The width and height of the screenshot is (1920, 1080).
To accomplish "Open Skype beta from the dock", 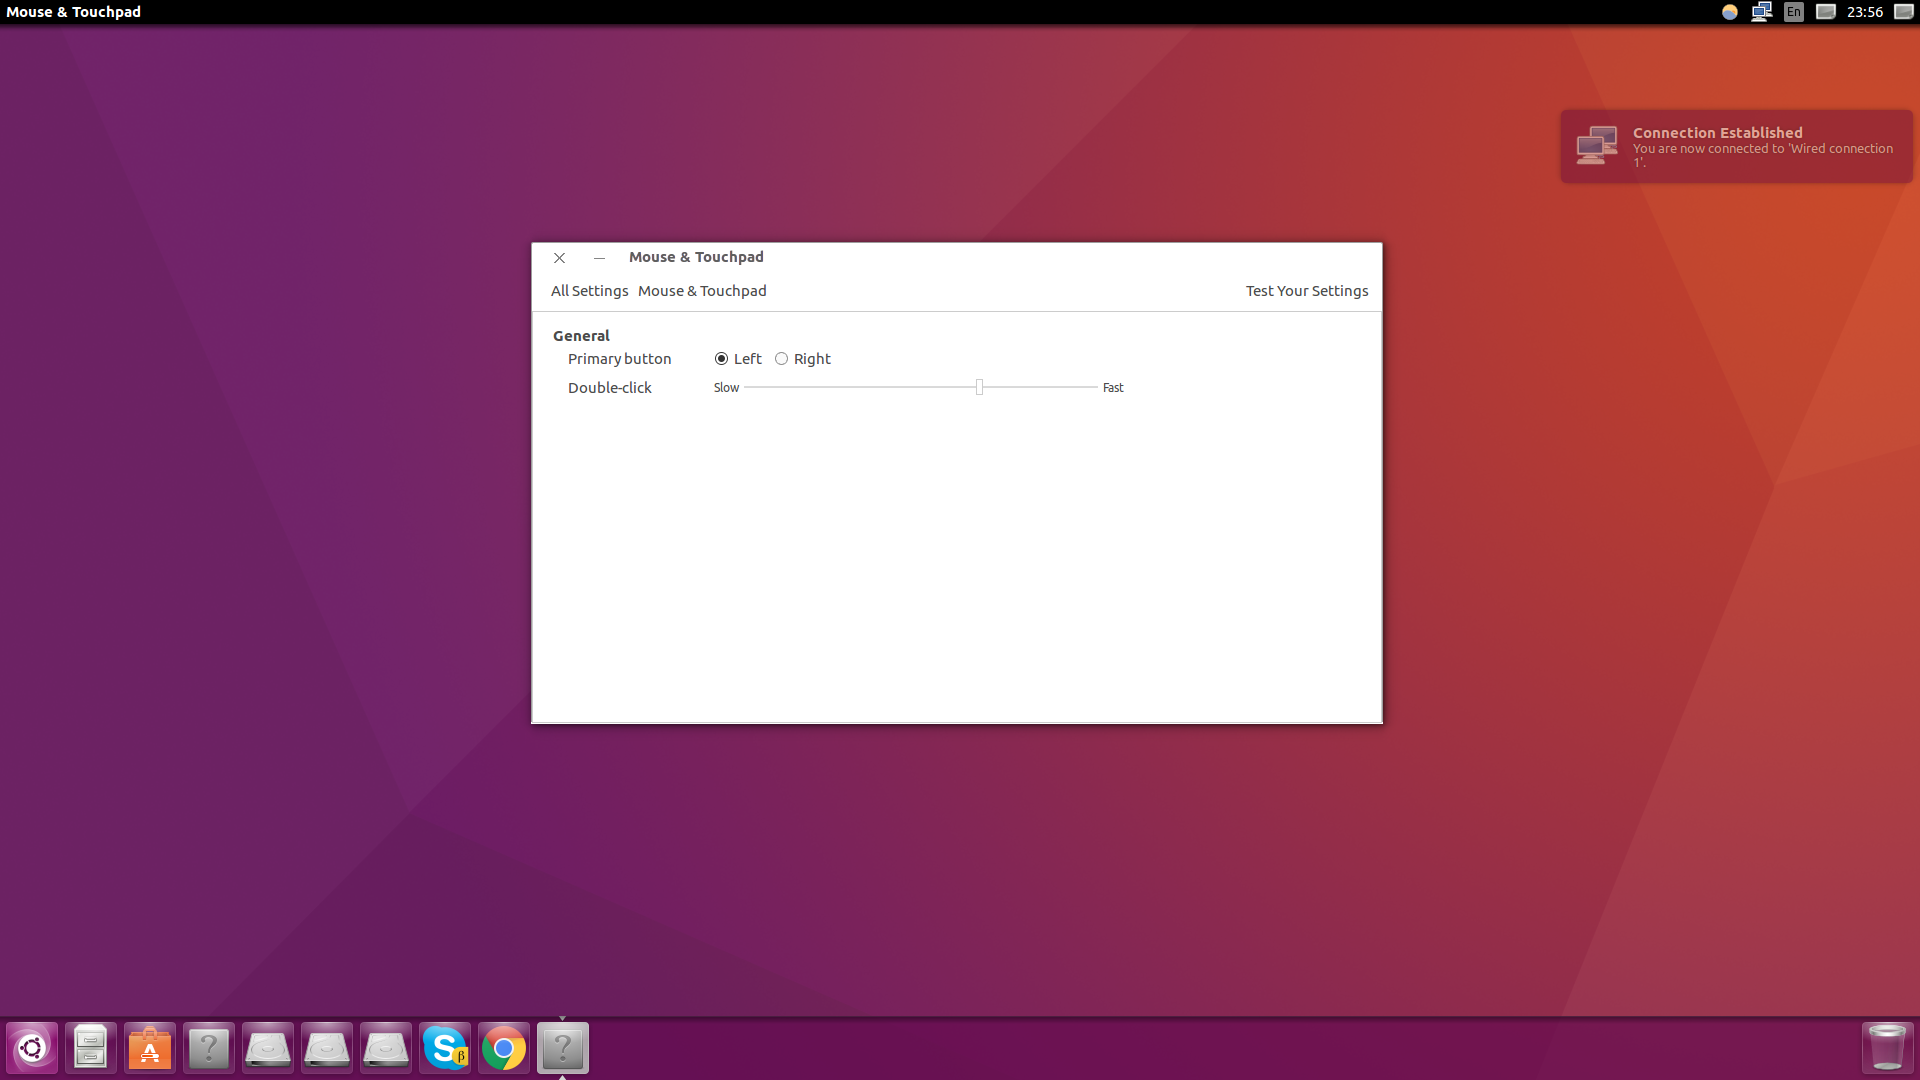I will (445, 1048).
